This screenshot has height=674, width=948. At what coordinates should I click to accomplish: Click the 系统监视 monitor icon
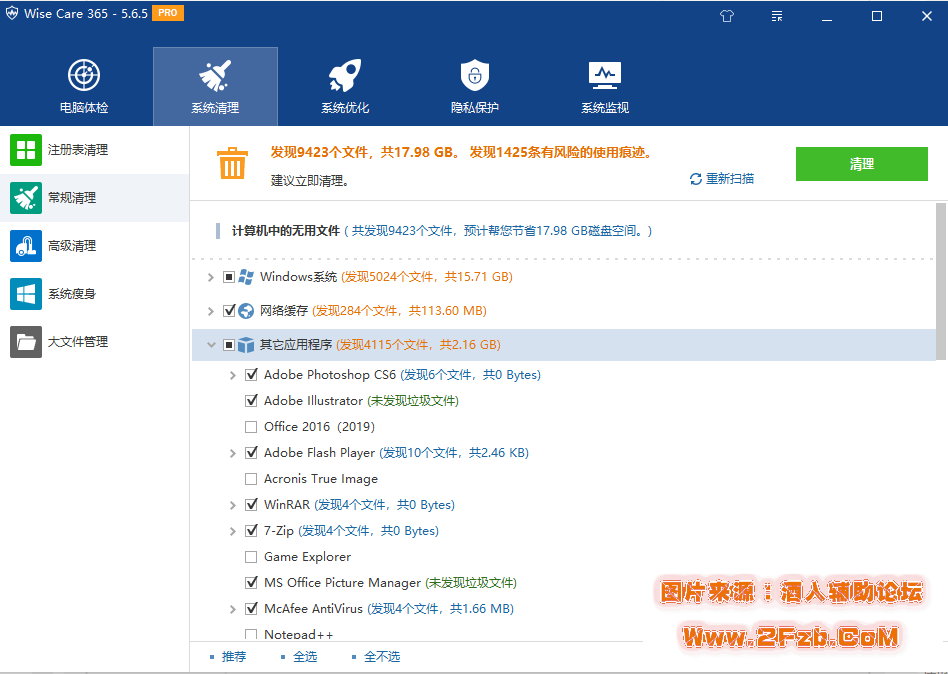(x=605, y=75)
